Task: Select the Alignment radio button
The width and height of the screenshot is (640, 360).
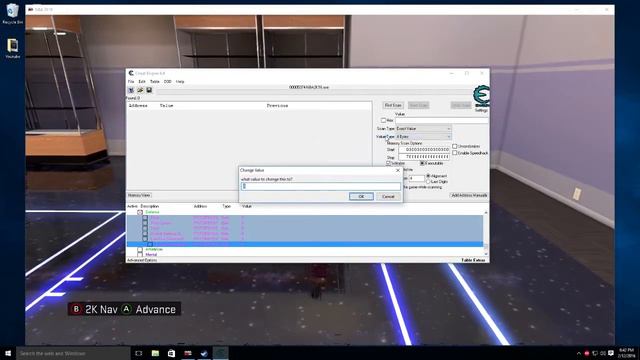Action: [x=428, y=176]
